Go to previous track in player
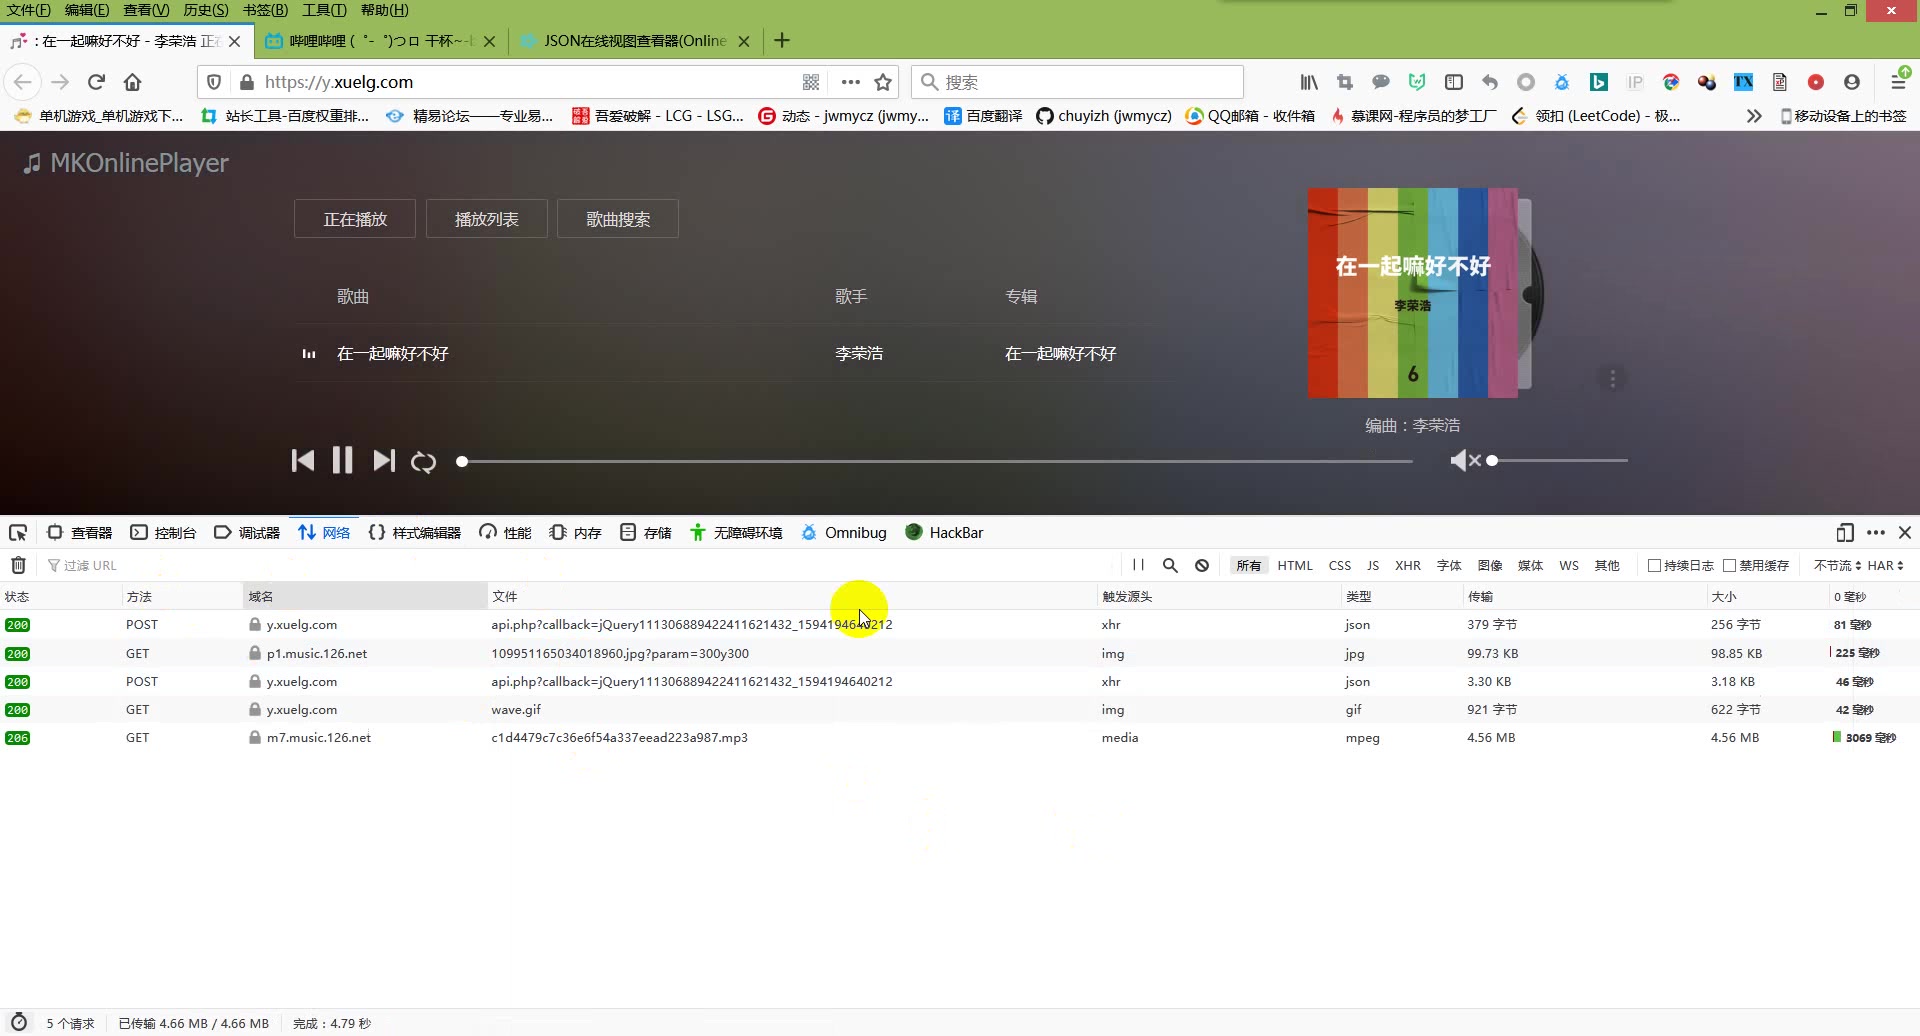Image resolution: width=1920 pixels, height=1036 pixels. pos(303,460)
